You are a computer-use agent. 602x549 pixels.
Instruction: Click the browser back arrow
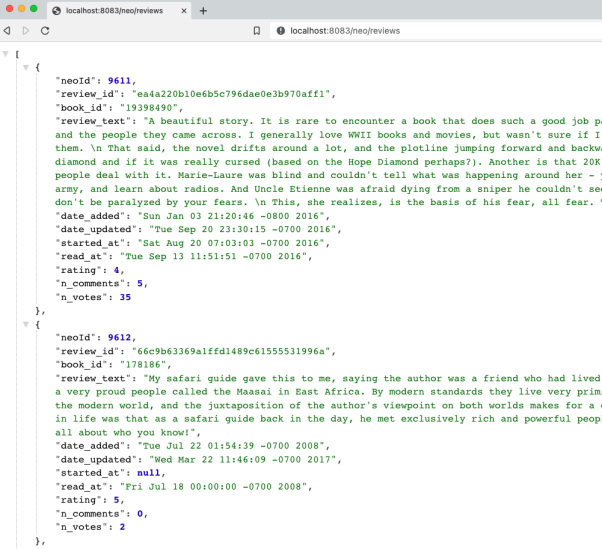(7, 31)
